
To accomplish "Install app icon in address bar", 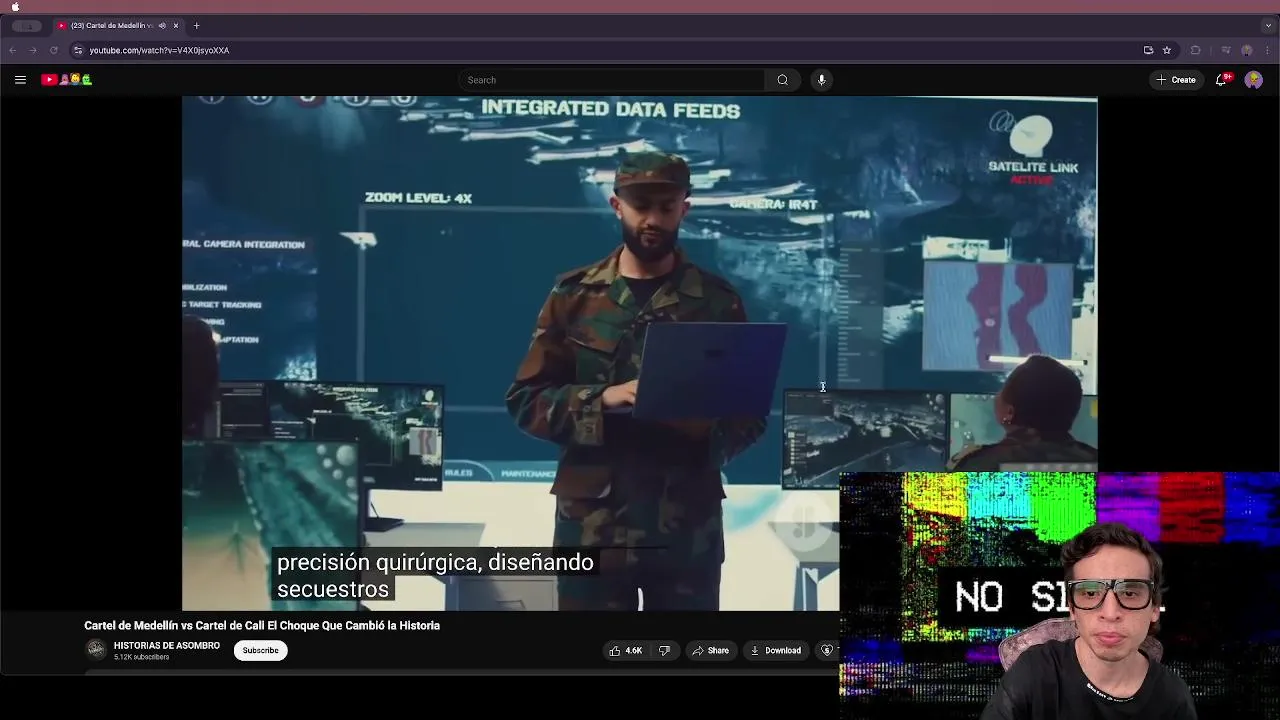I will point(1148,50).
